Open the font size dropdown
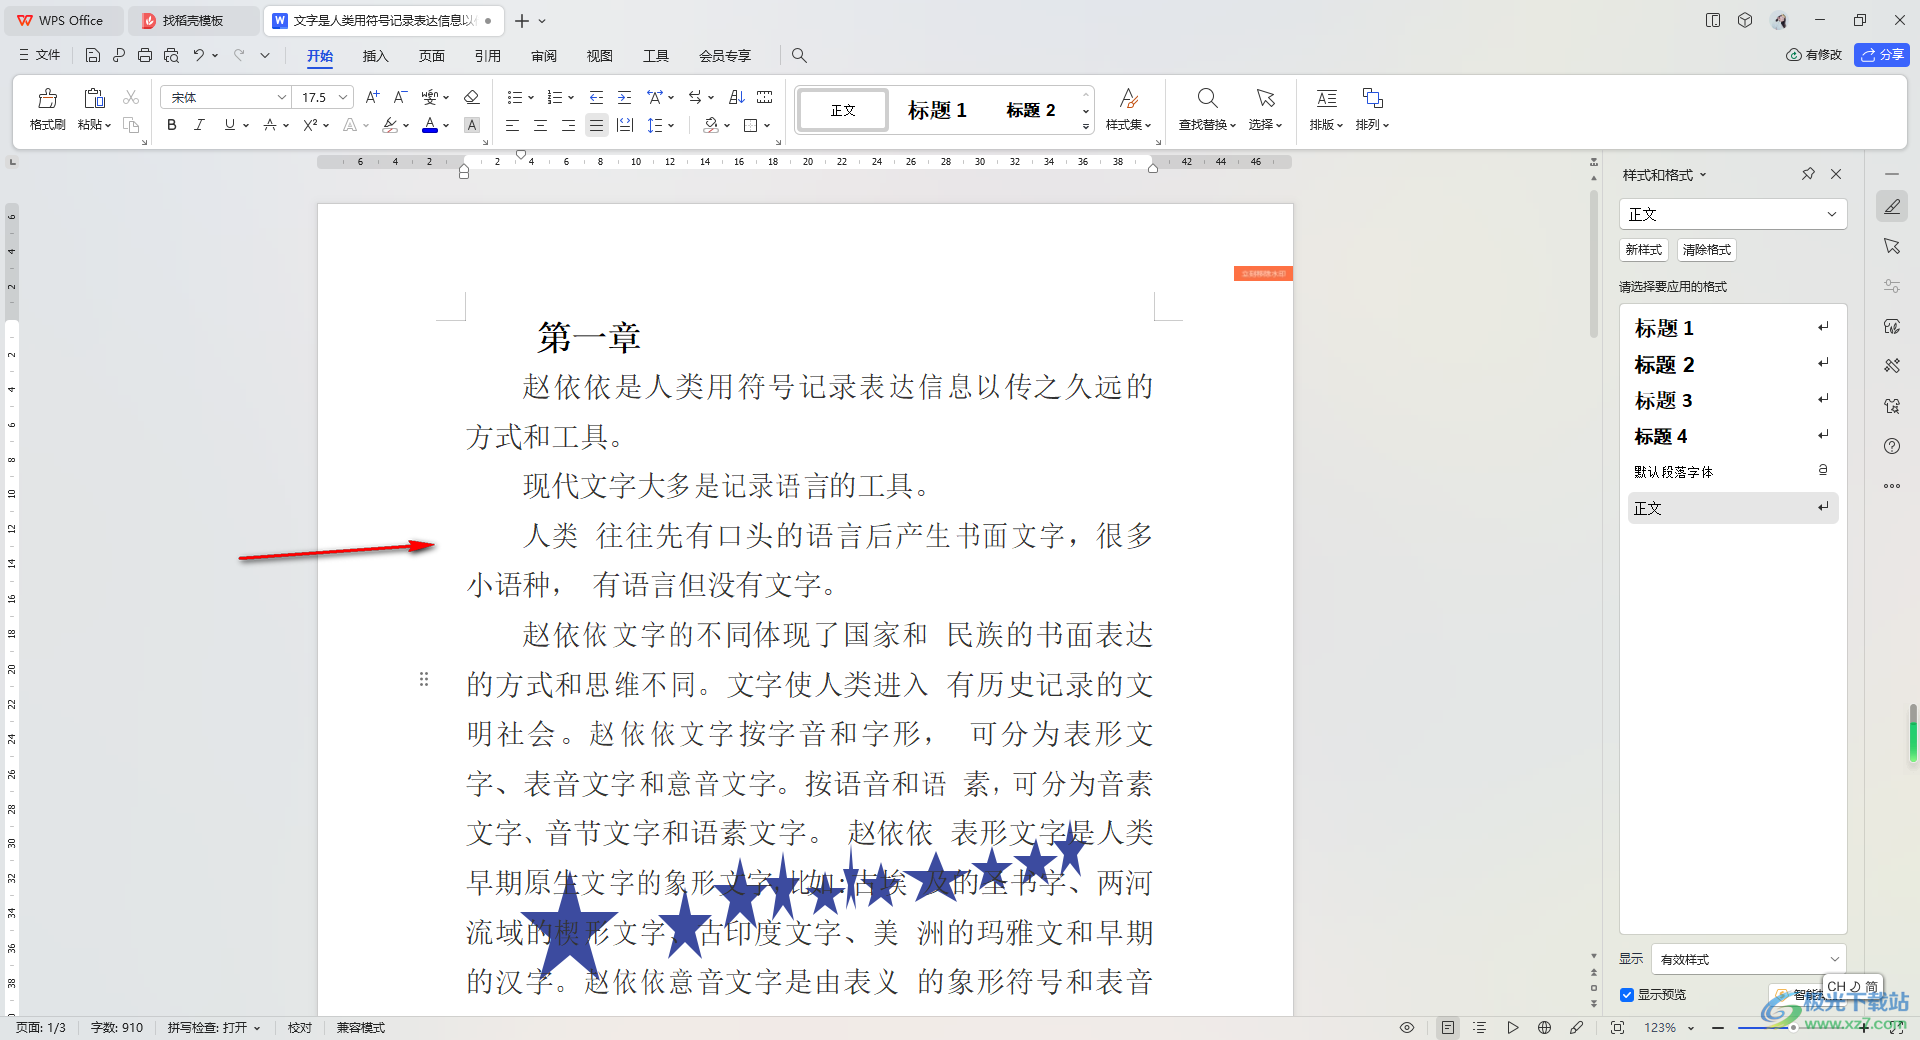This screenshot has width=1920, height=1040. 343,97
